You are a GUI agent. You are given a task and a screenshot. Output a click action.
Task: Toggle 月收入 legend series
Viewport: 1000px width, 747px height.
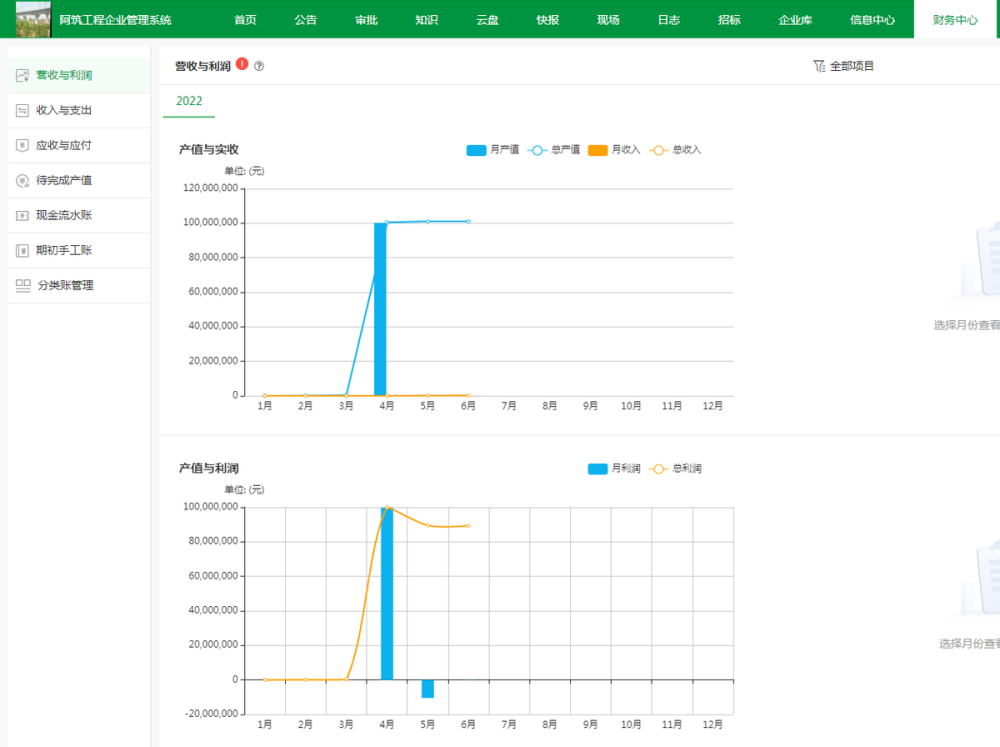pos(614,150)
